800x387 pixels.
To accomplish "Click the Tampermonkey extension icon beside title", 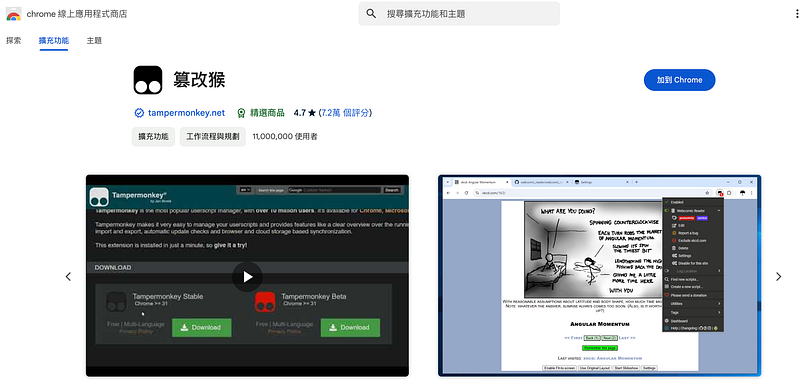I will 148,80.
